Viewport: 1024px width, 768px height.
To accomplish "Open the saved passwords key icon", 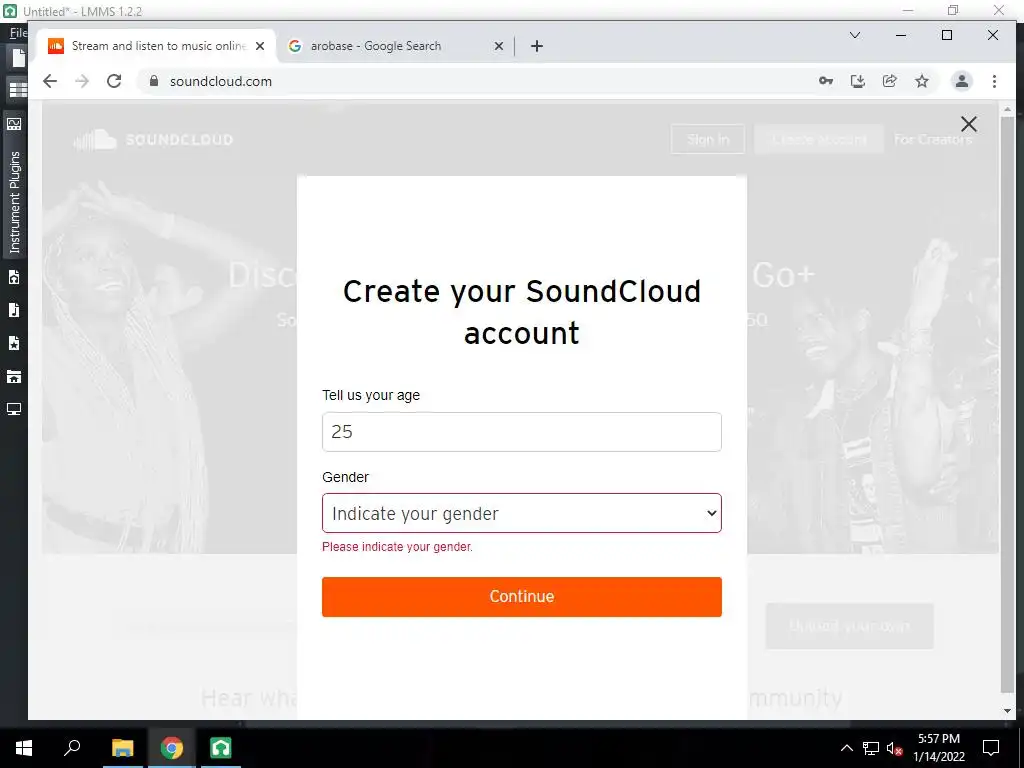I will tap(825, 81).
